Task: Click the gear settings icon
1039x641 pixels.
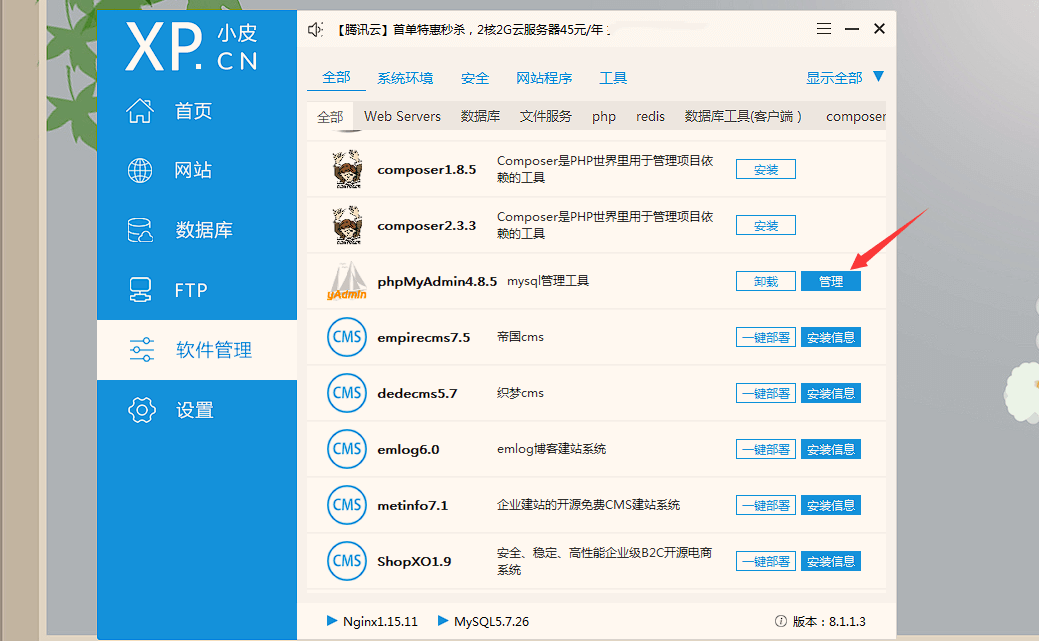Action: (142, 410)
